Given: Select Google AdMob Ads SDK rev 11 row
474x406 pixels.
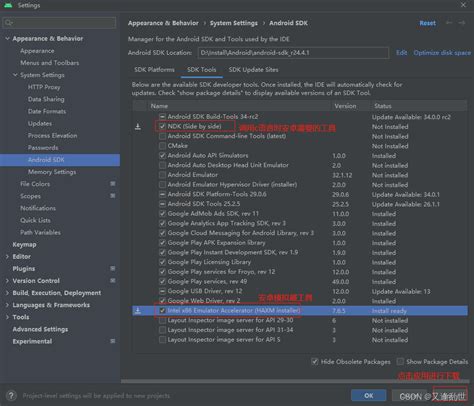Looking at the screenshot, I should pyautogui.click(x=300, y=213).
